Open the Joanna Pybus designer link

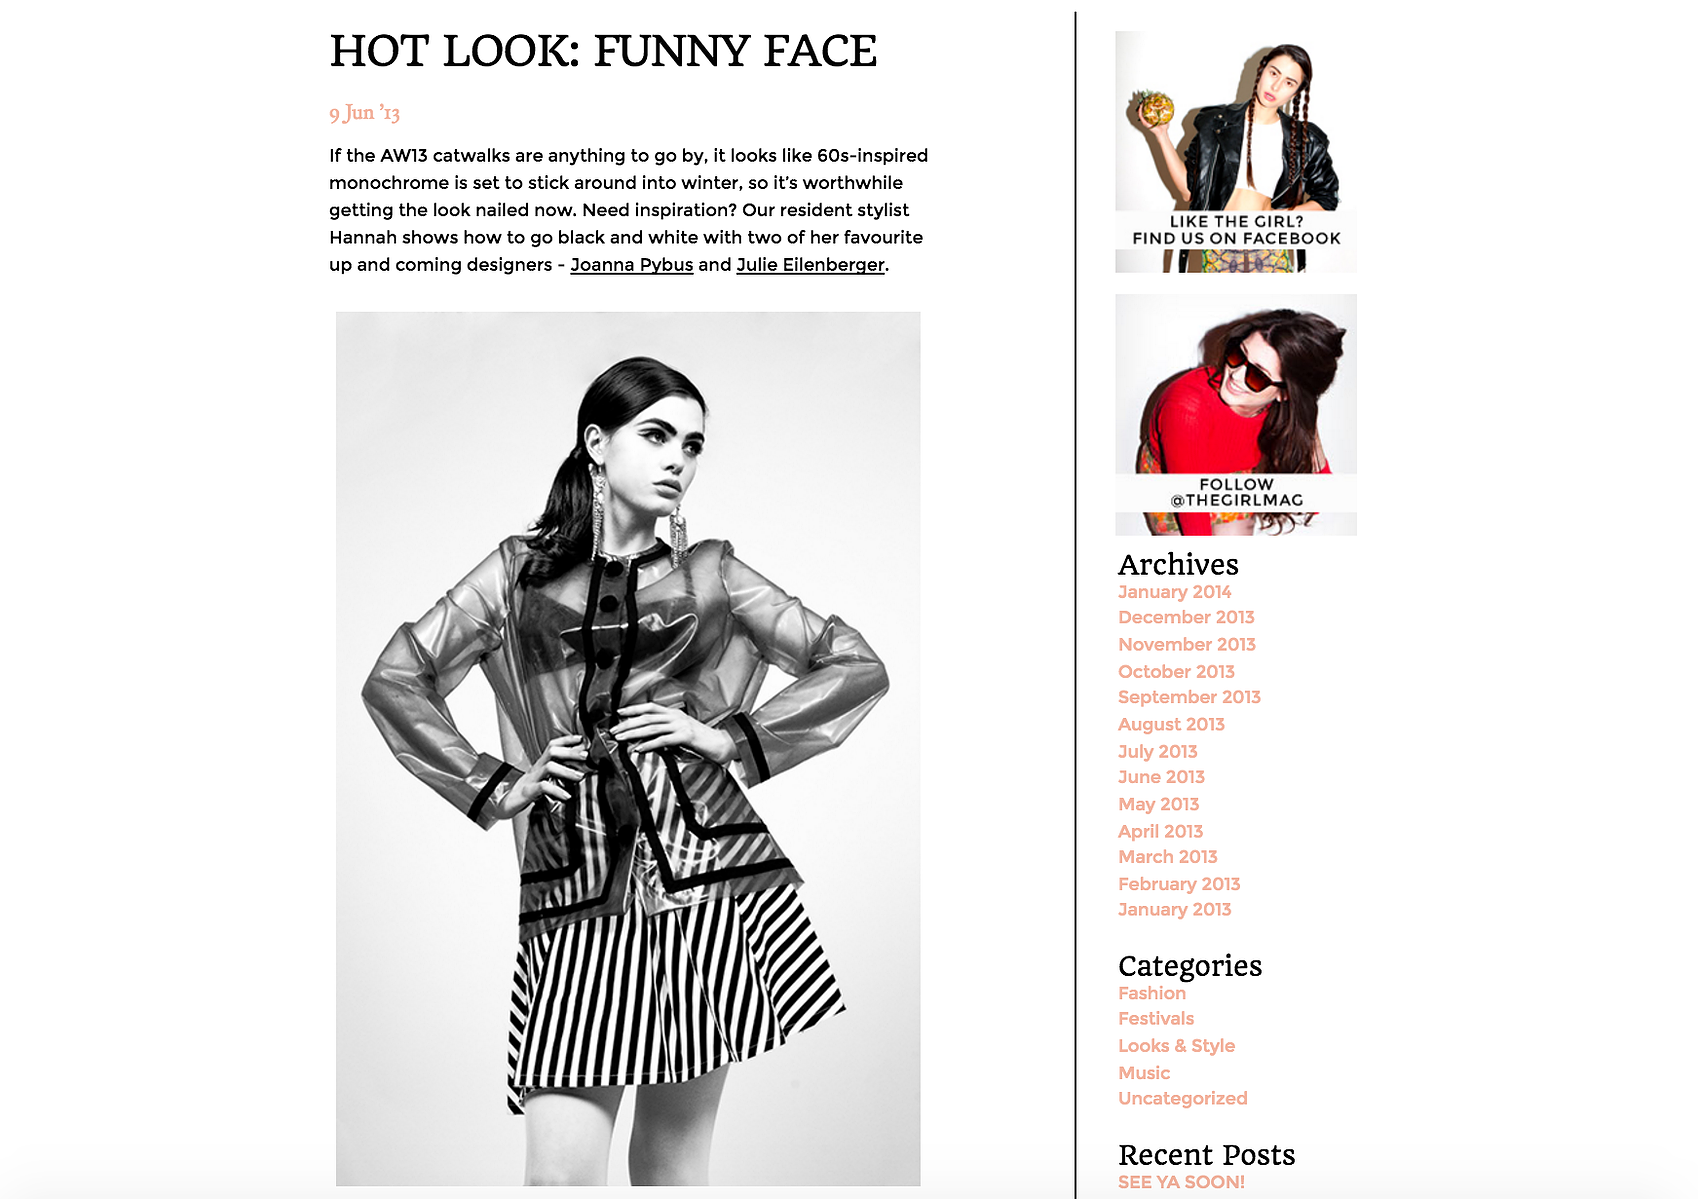coord(631,265)
